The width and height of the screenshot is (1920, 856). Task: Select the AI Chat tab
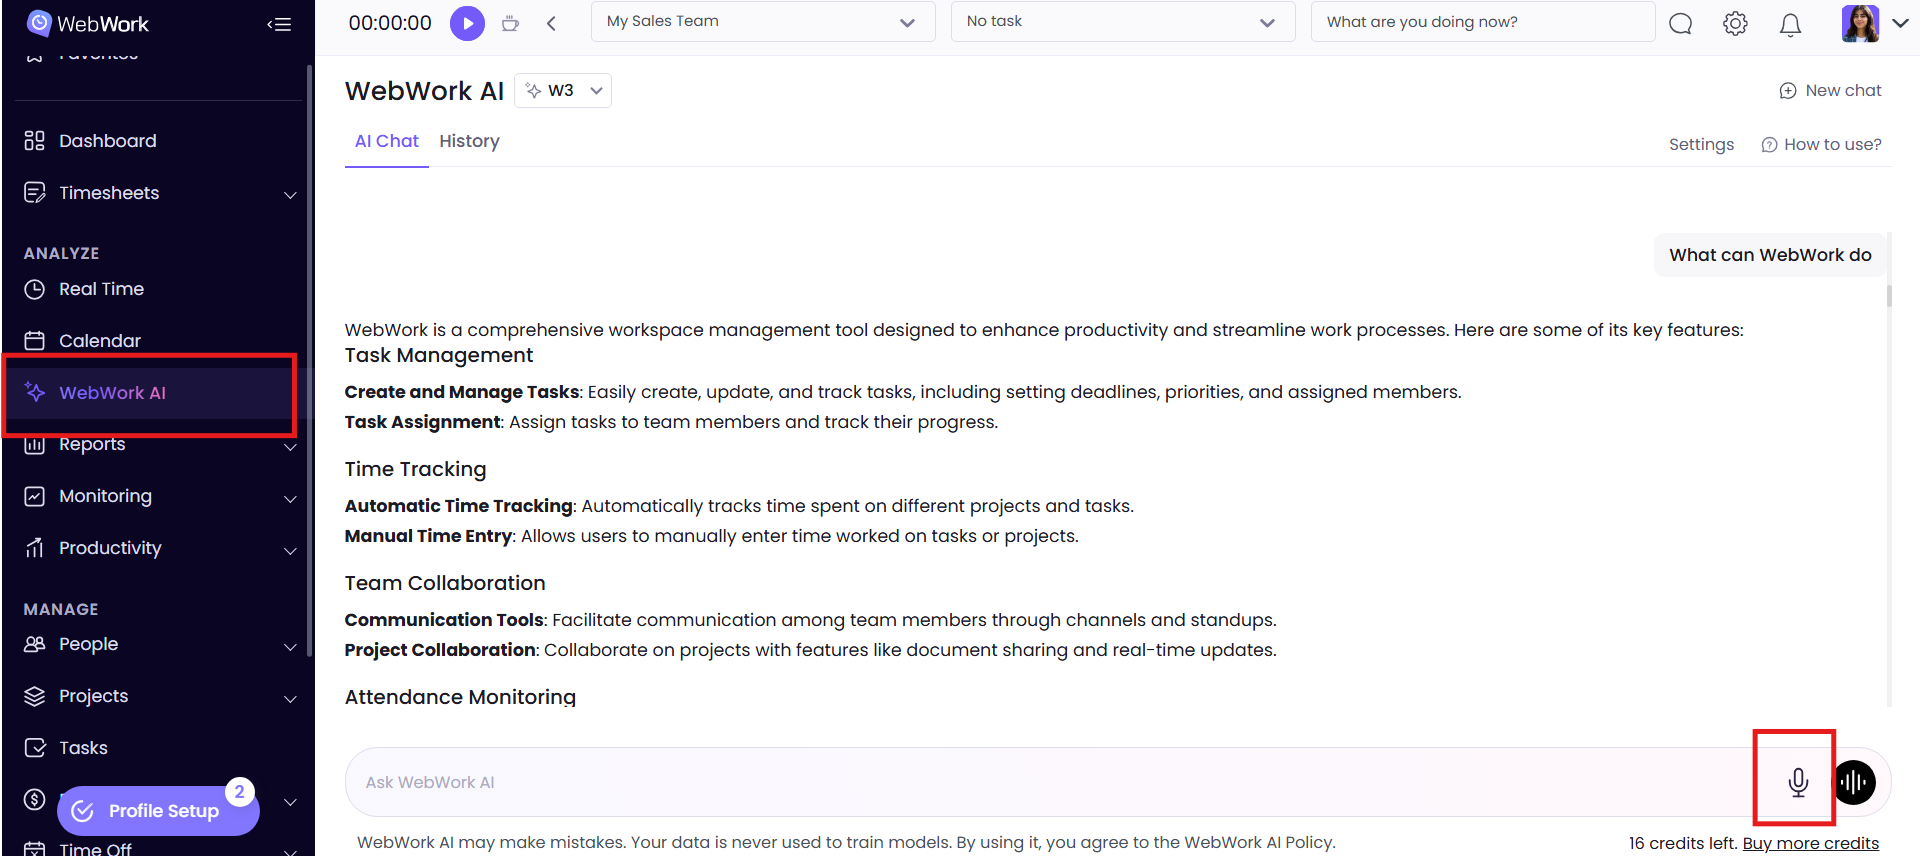click(386, 141)
